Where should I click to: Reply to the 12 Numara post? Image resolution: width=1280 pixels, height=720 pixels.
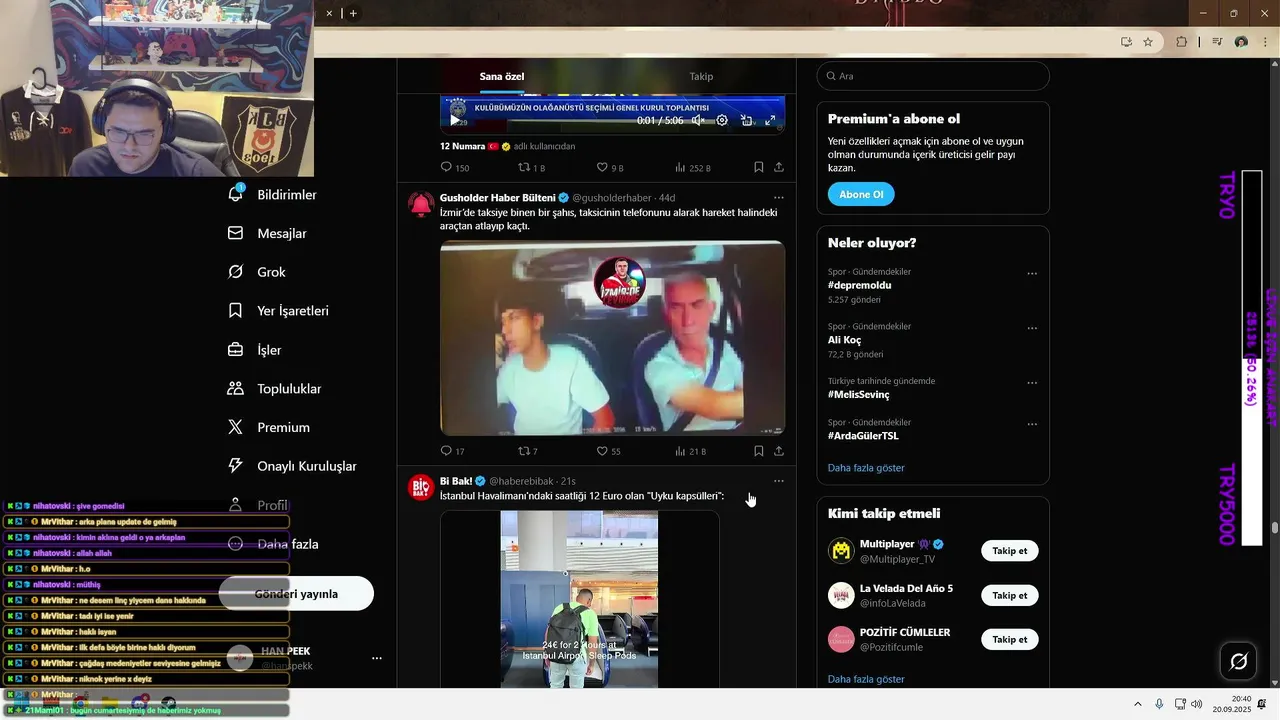[x=455, y=168]
